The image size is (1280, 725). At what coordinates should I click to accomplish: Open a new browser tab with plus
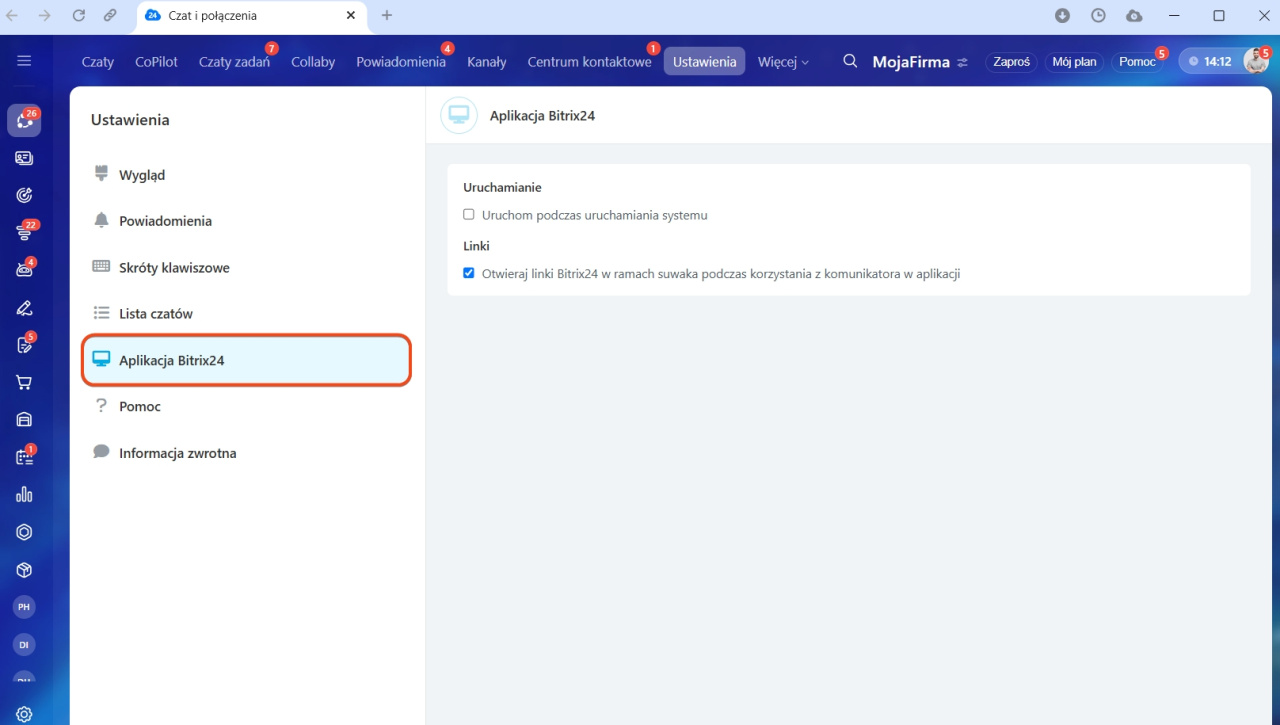387,15
